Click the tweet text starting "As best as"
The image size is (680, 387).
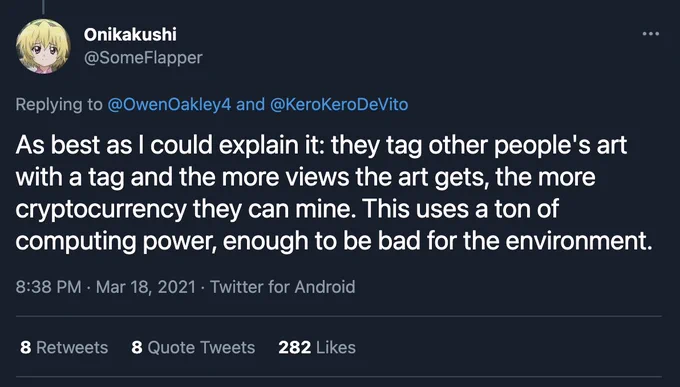click(334, 193)
